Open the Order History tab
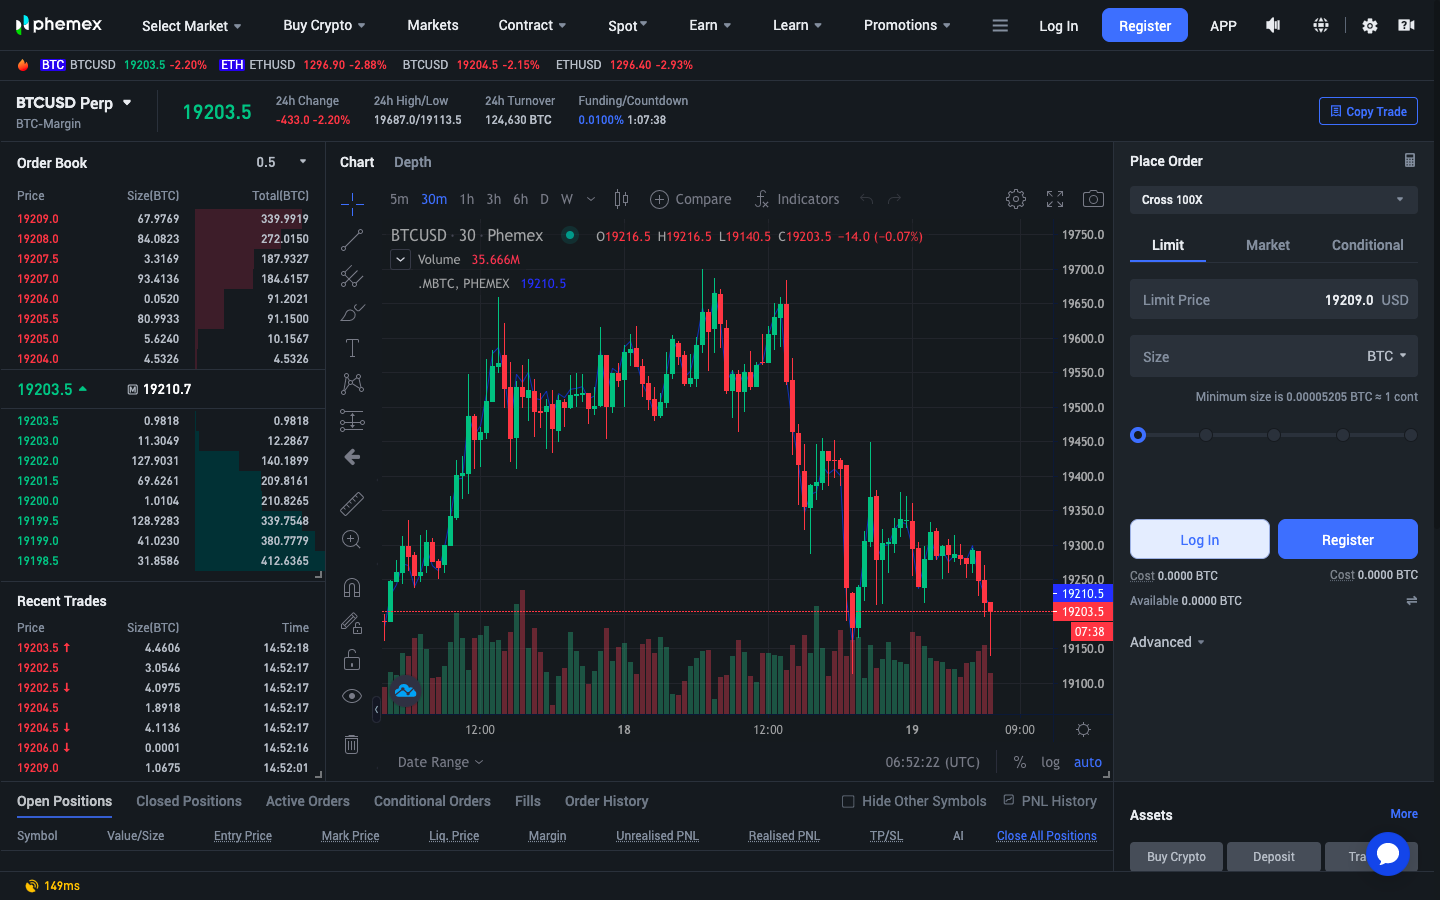The width and height of the screenshot is (1440, 900). [606, 801]
